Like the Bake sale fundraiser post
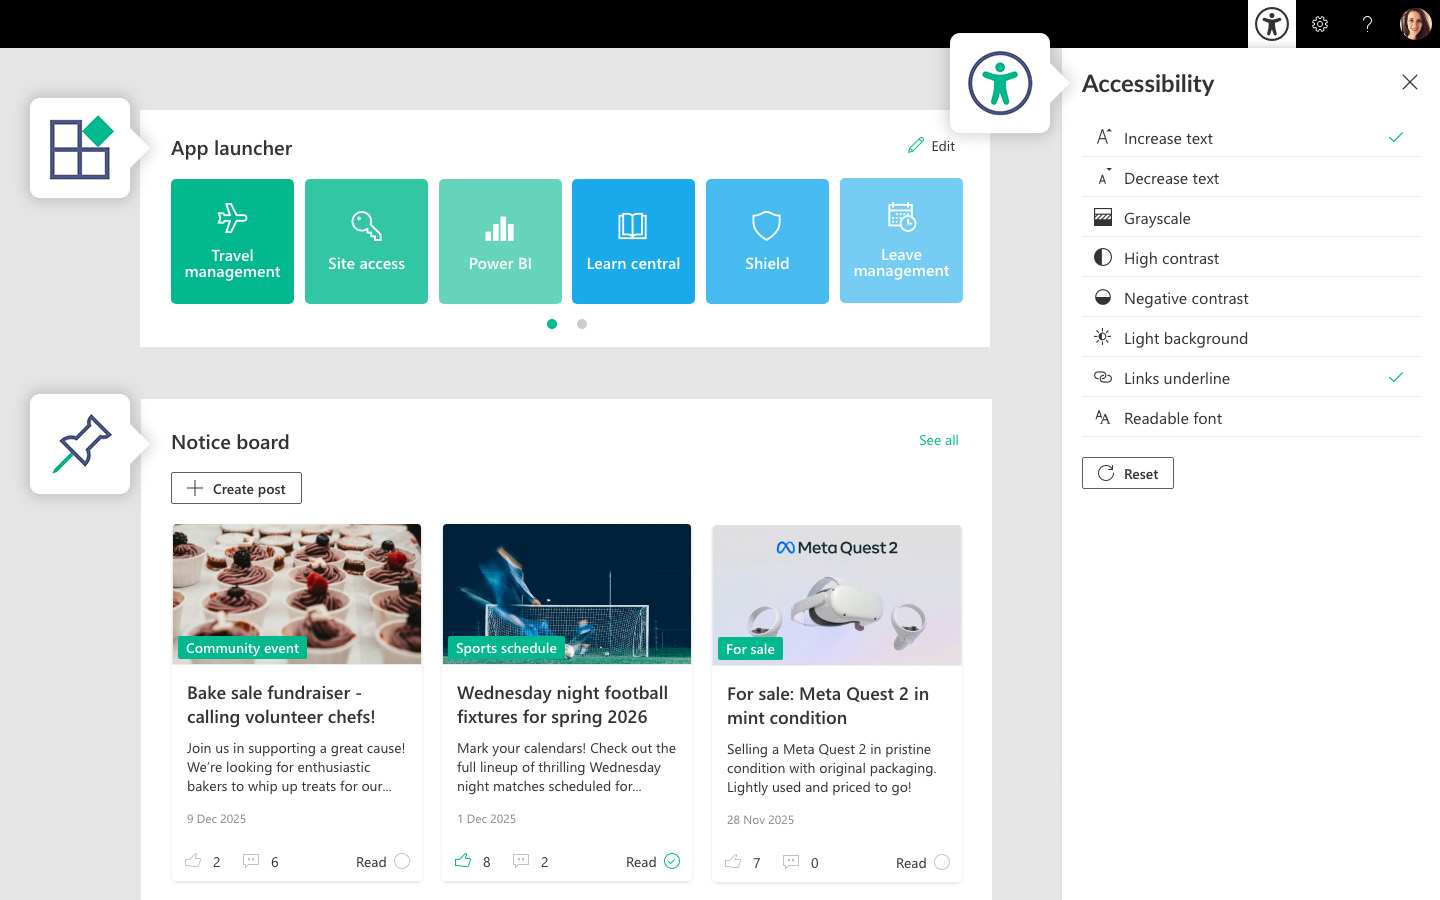This screenshot has width=1440, height=900. click(193, 861)
